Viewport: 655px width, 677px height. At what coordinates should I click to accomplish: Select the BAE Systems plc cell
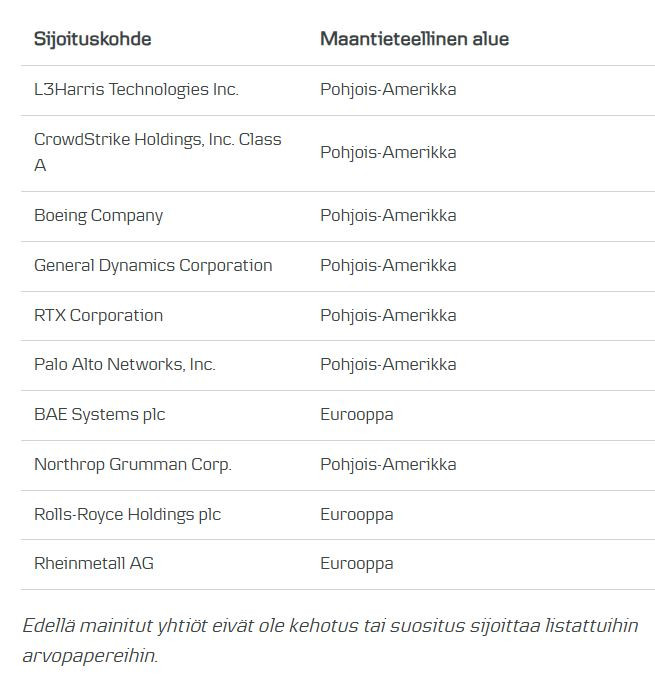click(100, 414)
